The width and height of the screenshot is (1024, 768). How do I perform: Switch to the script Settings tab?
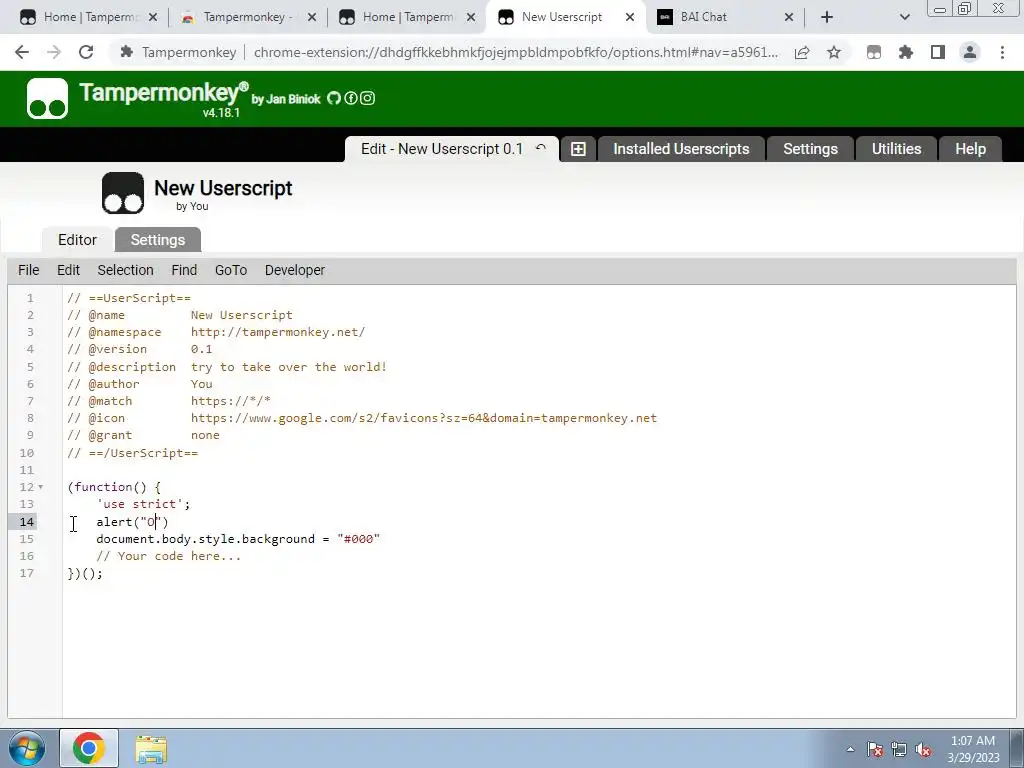(x=158, y=240)
